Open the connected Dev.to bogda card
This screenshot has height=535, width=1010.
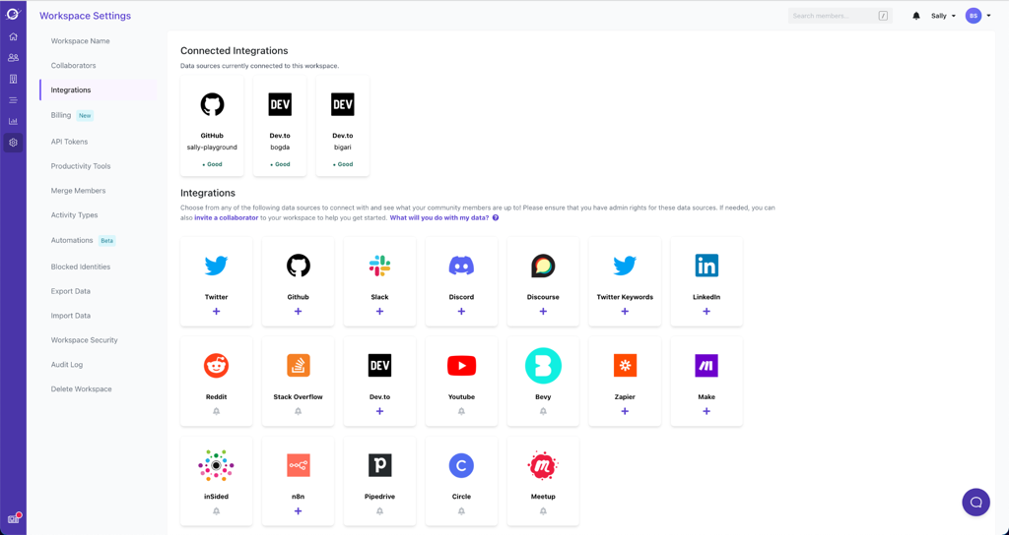280,126
